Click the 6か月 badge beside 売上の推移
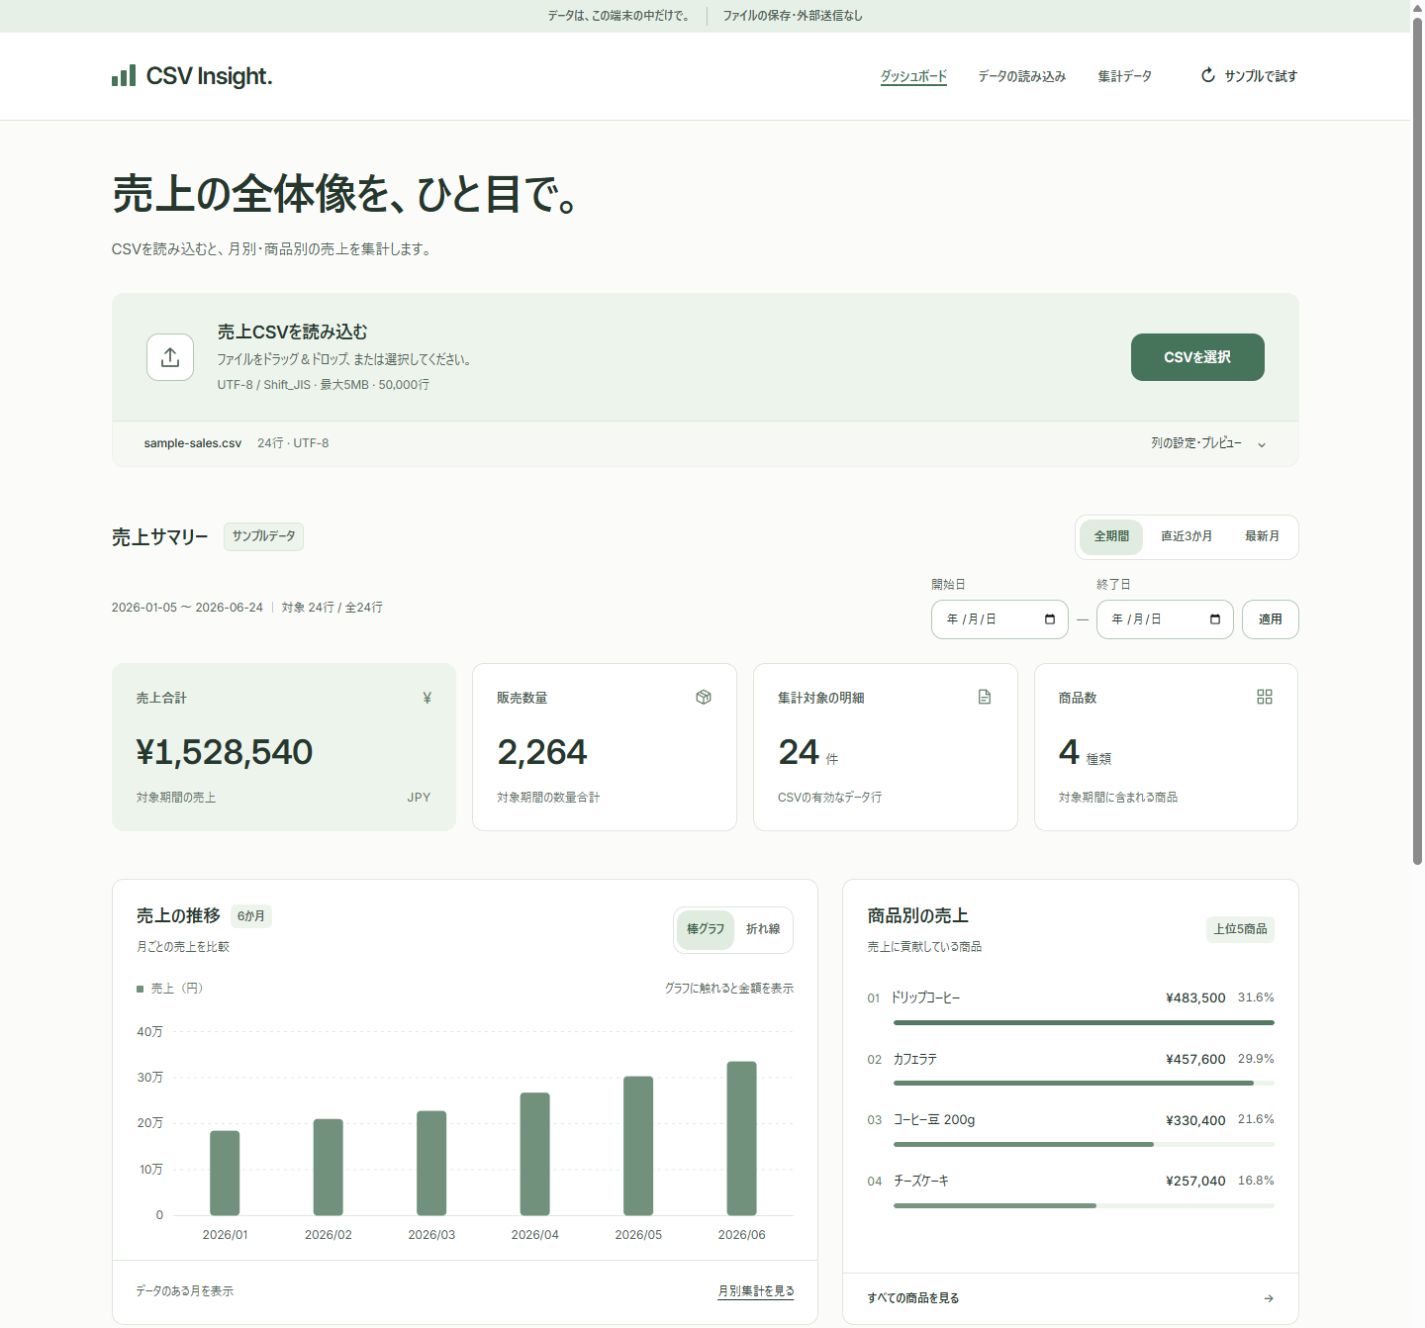This screenshot has width=1425, height=1328. pos(251,916)
